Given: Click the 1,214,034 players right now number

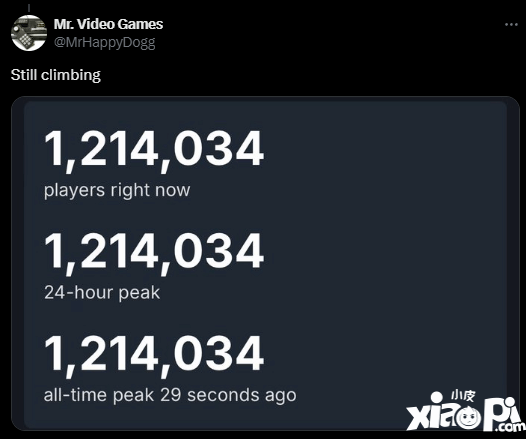Looking at the screenshot, I should pyautogui.click(x=154, y=150).
